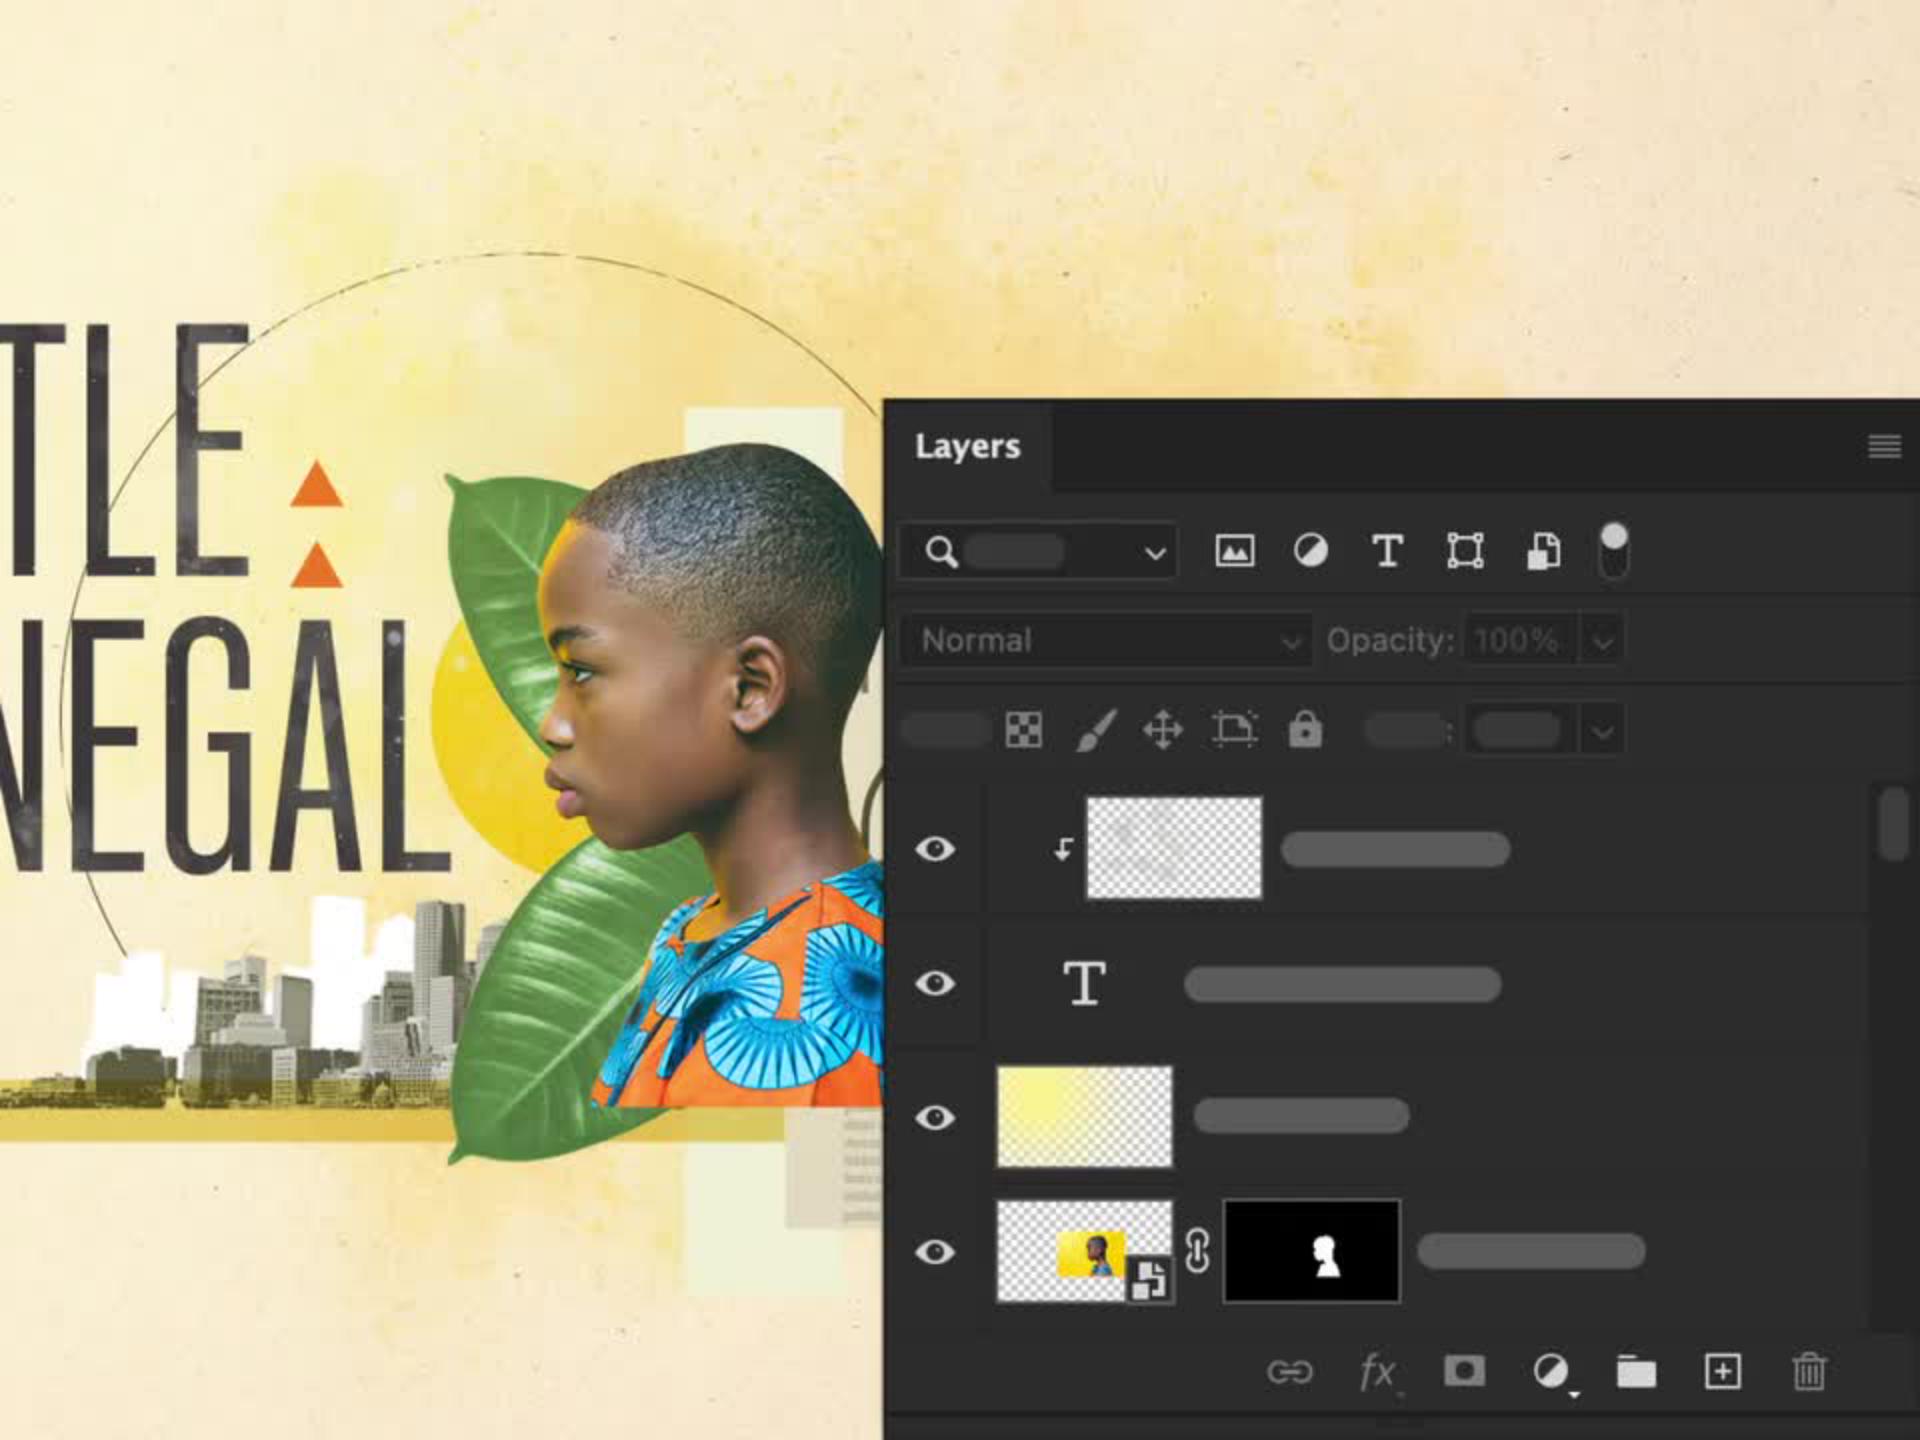This screenshot has height=1440, width=1920.
Task: Filter layers by shape layers
Action: coord(1465,551)
